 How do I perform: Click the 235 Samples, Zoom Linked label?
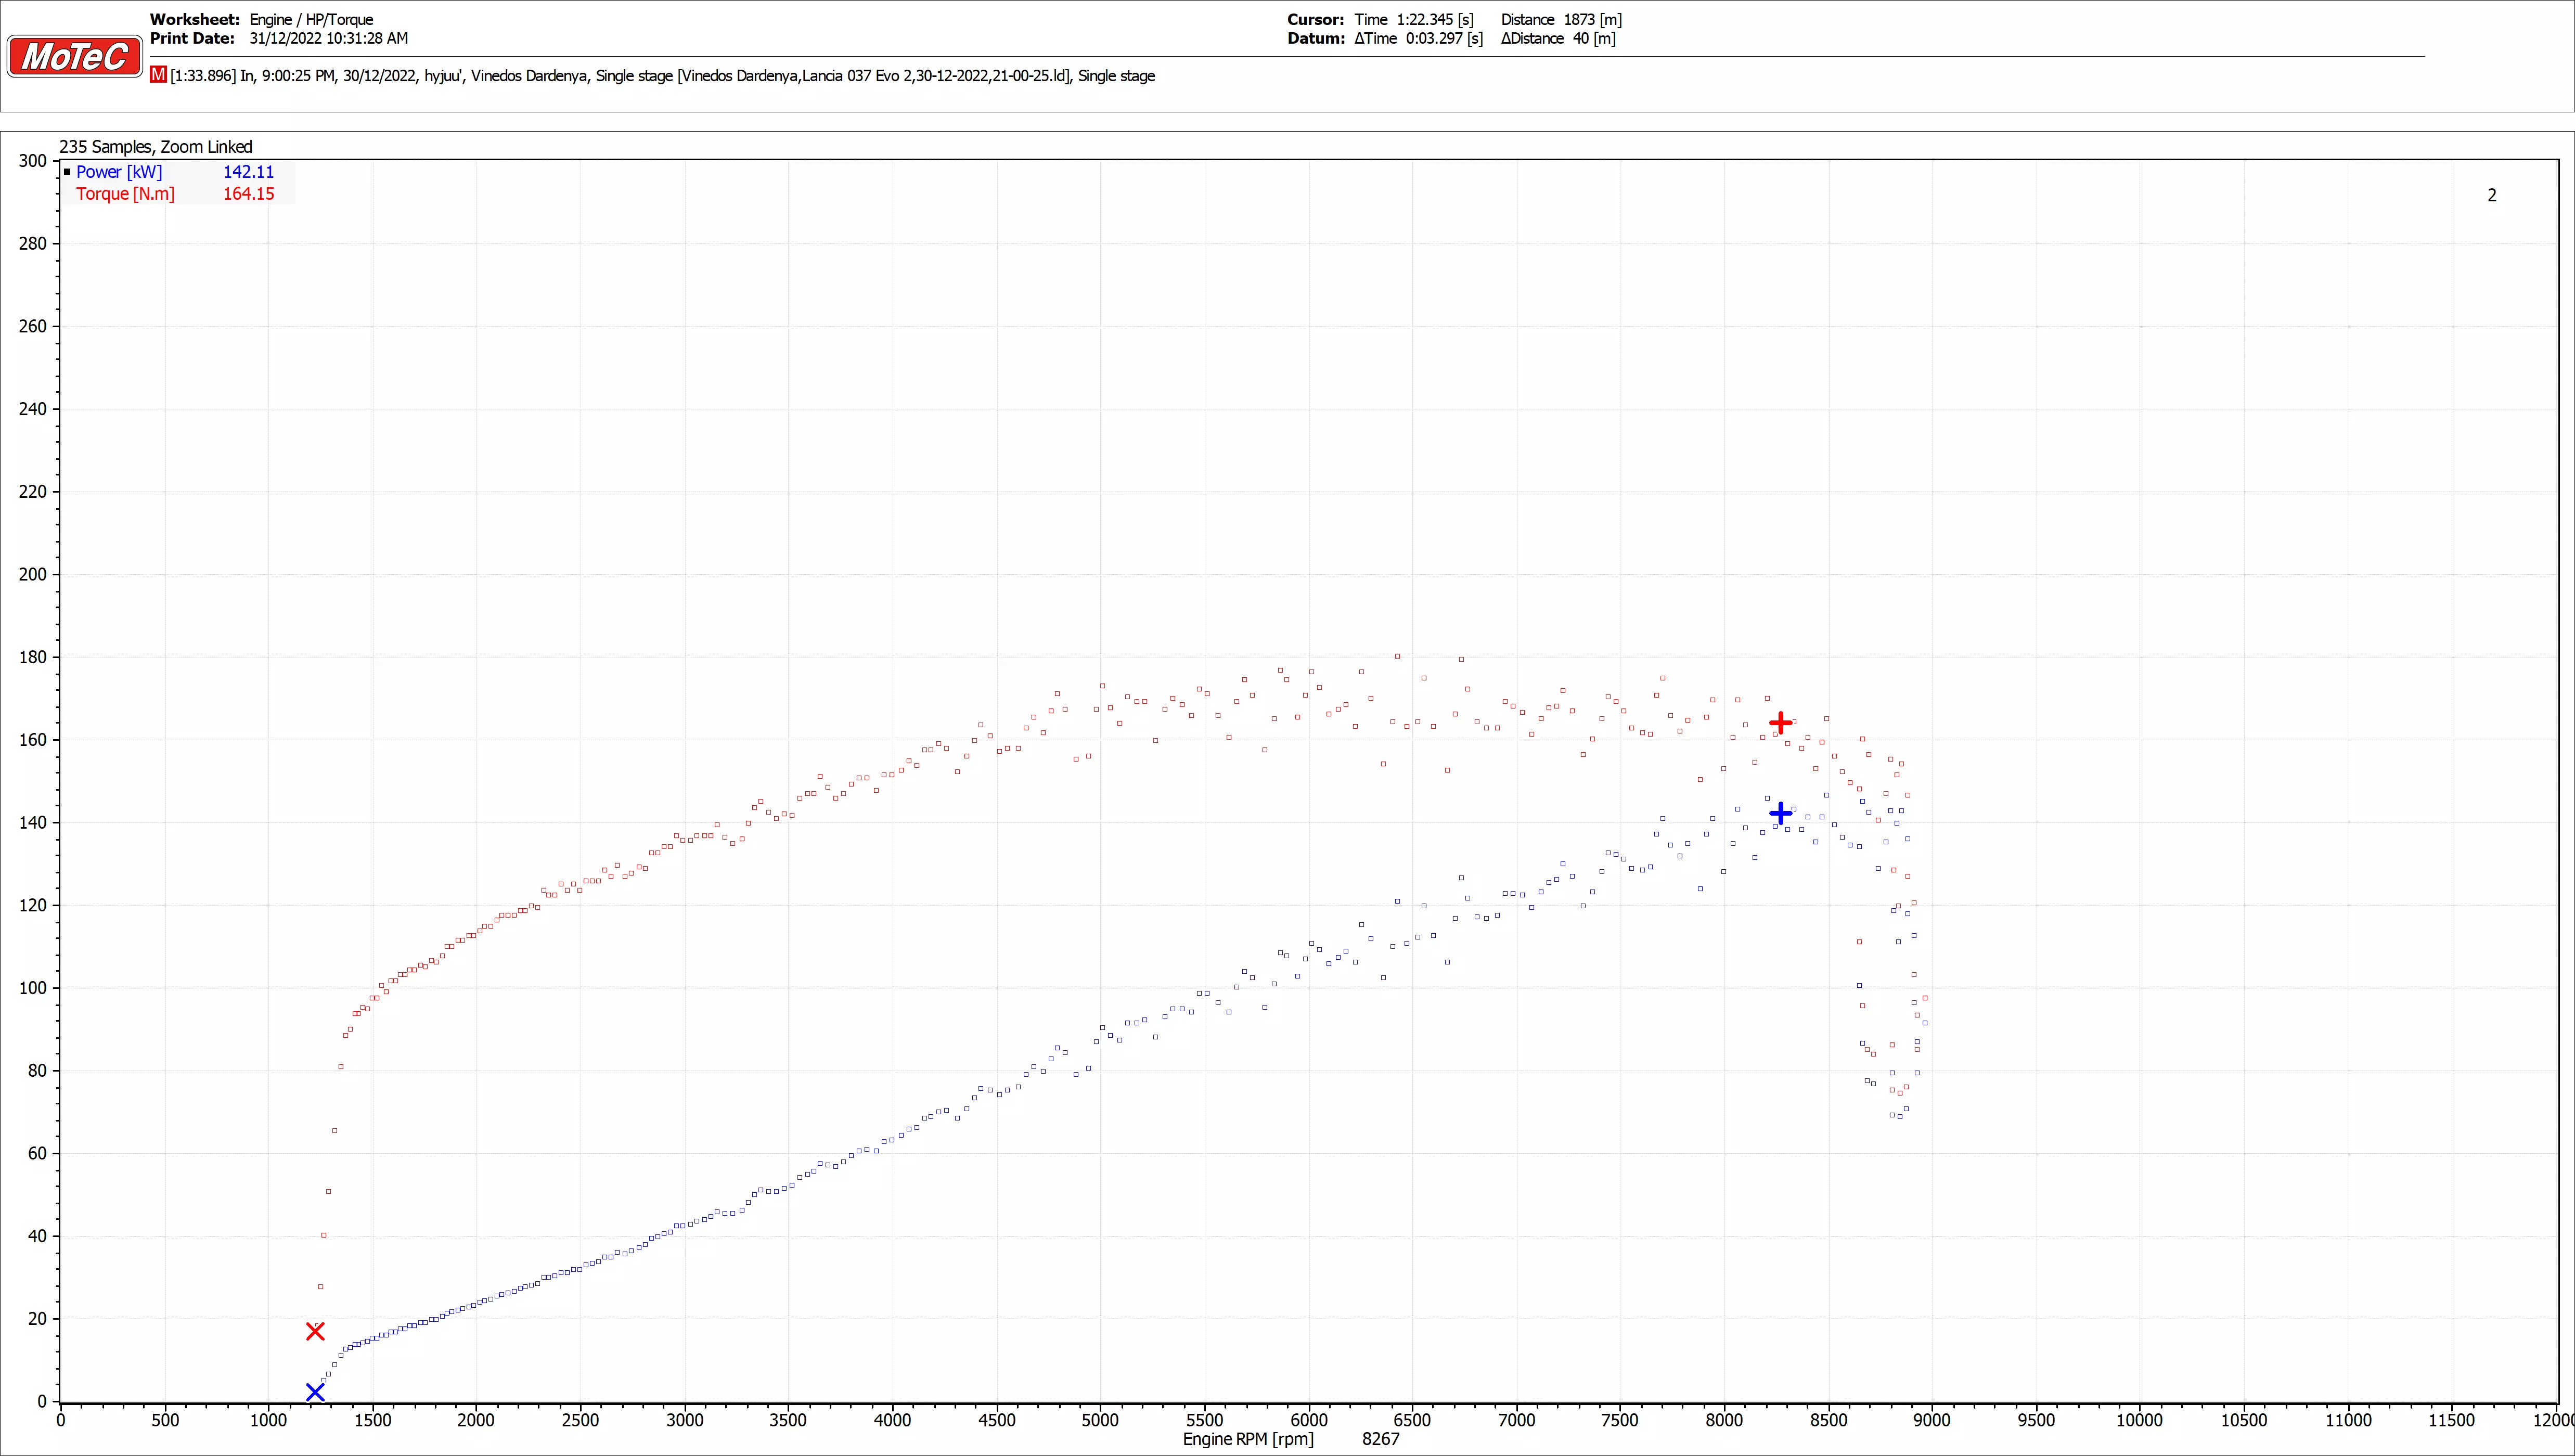pos(155,147)
